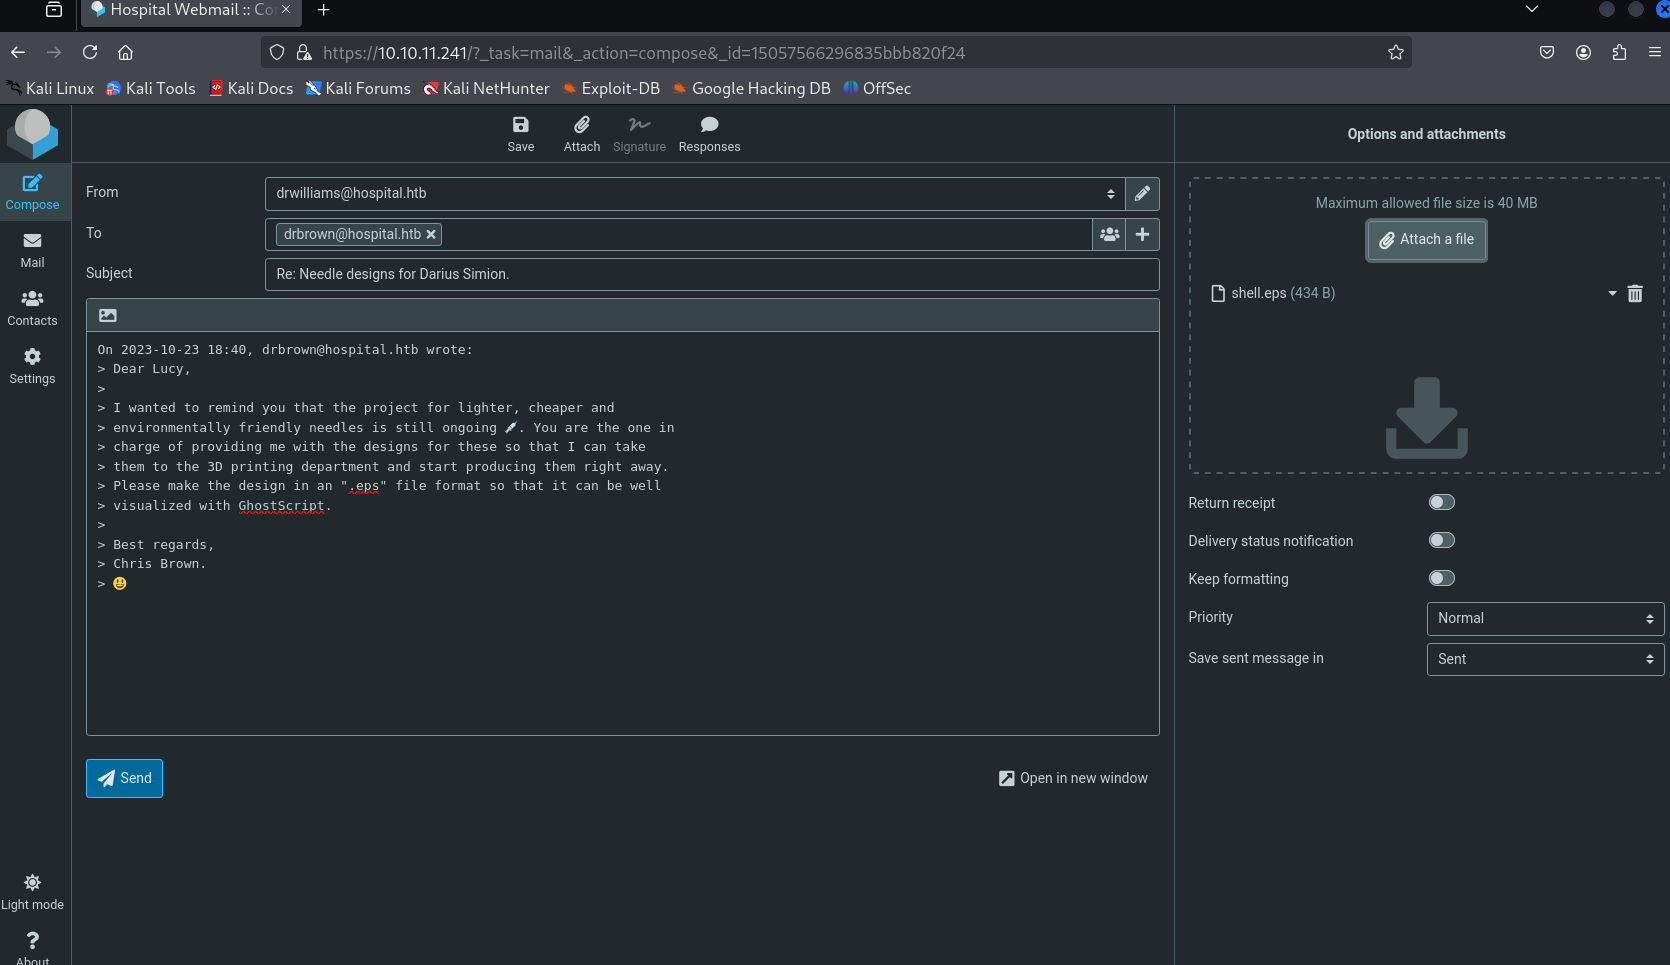Click the edit identities pencil icon
Image resolution: width=1670 pixels, height=965 pixels.
(x=1142, y=194)
